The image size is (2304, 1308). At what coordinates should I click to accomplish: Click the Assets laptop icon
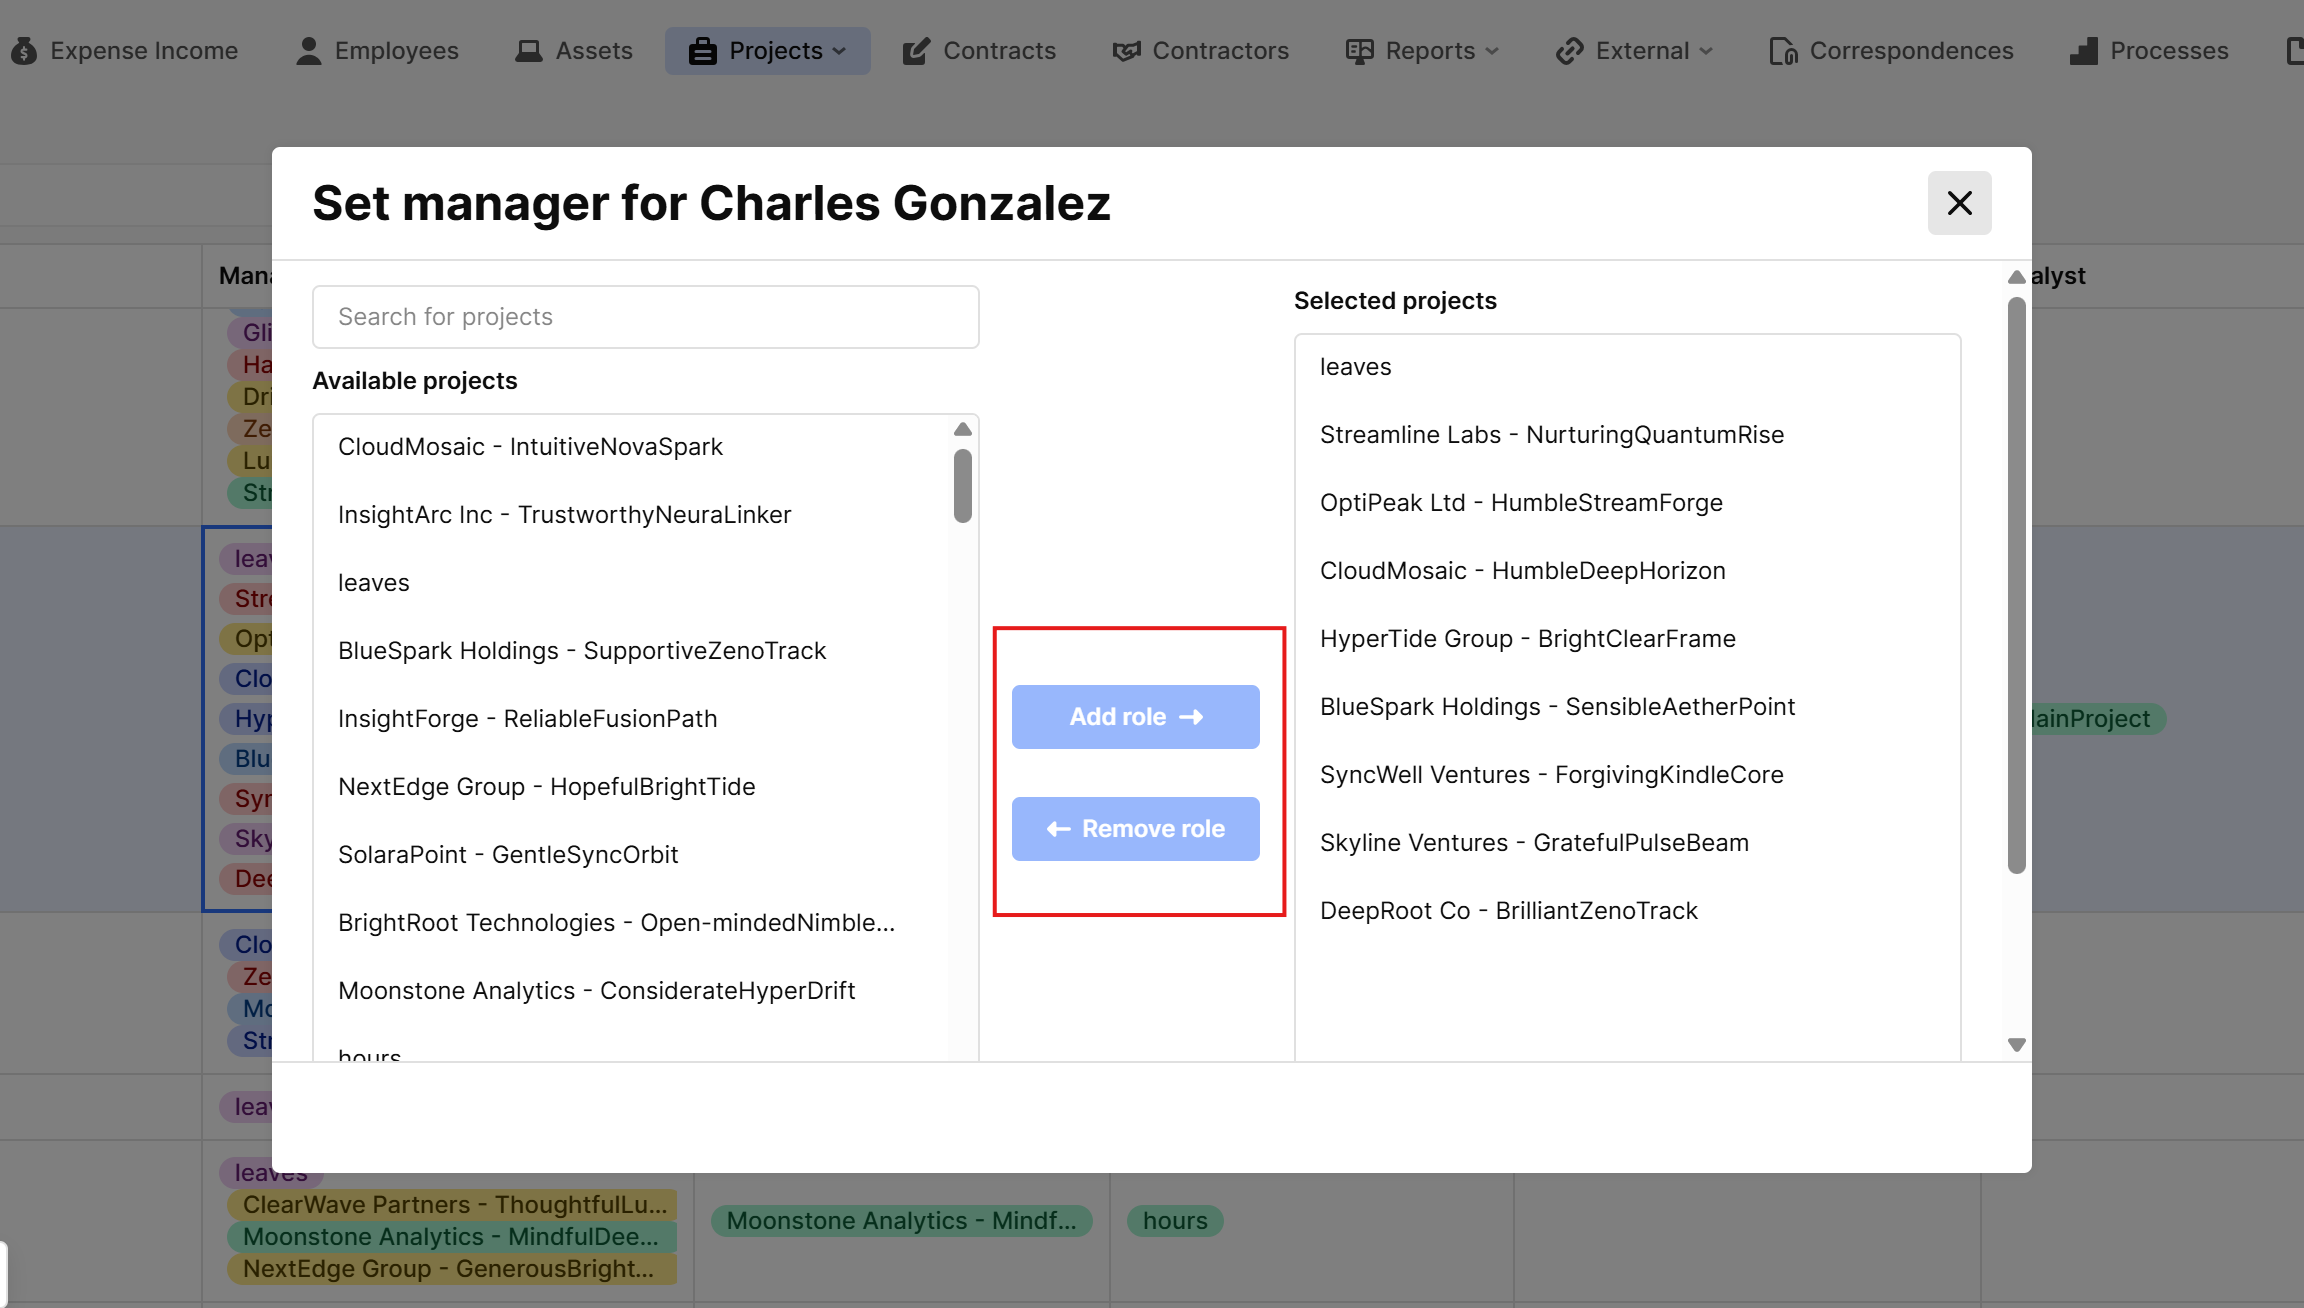click(x=528, y=51)
